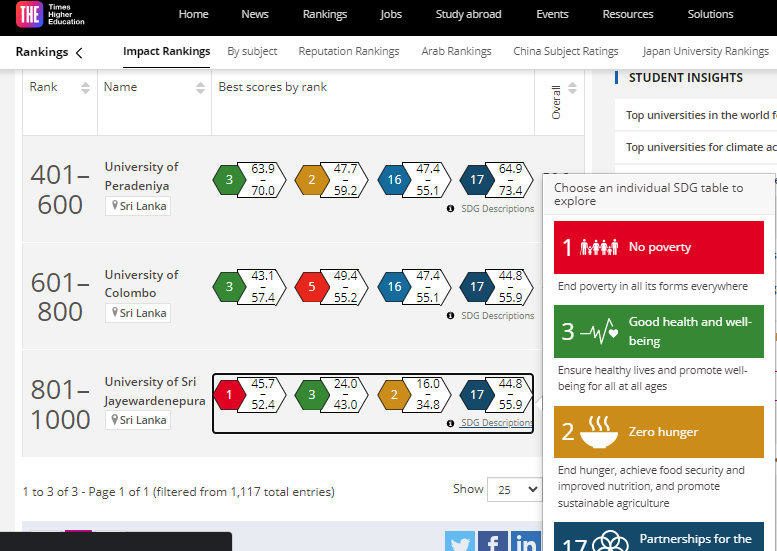Screen dimensions: 777x551
Task: Click the Sri Lanka tag under Colombo
Action: (x=138, y=313)
